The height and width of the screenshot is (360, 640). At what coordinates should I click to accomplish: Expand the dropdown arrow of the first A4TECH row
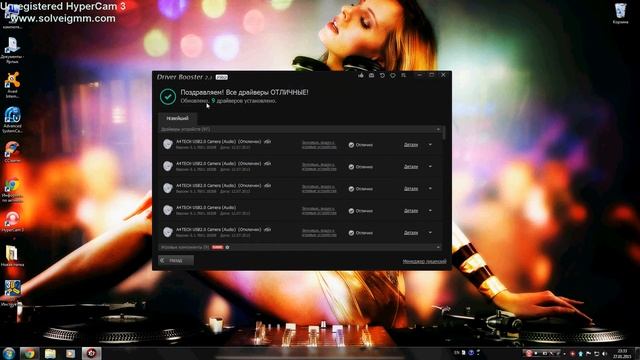point(430,144)
